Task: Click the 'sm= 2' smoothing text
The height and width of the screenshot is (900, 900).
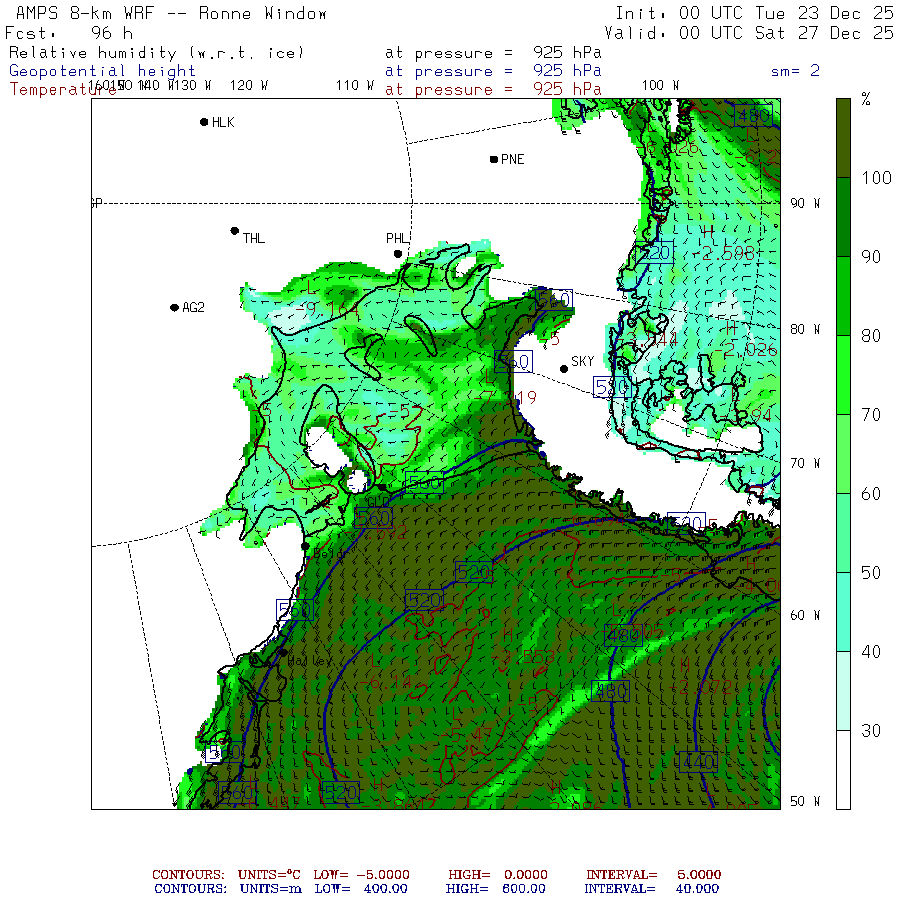Action: [x=795, y=71]
